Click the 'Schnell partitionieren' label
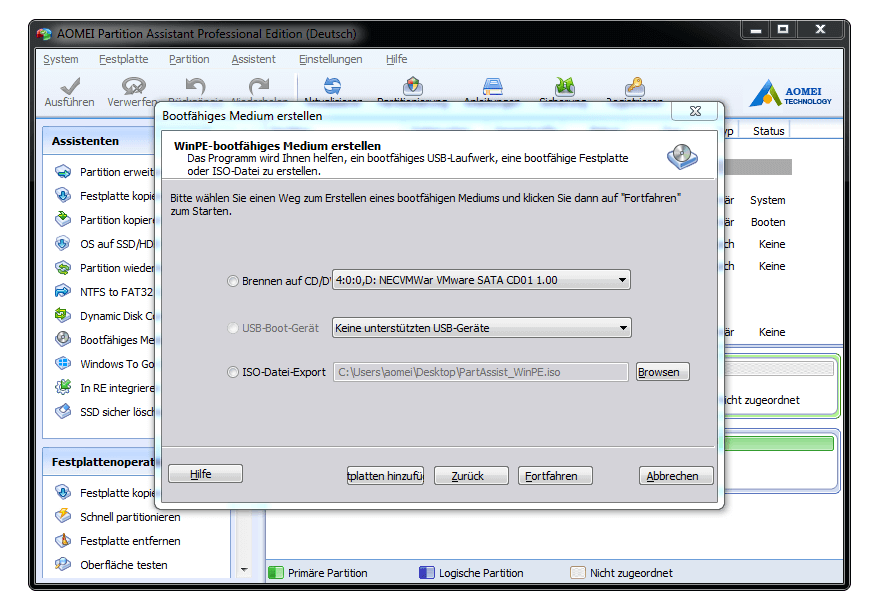Viewport: 878px width, 609px height. tap(130, 517)
